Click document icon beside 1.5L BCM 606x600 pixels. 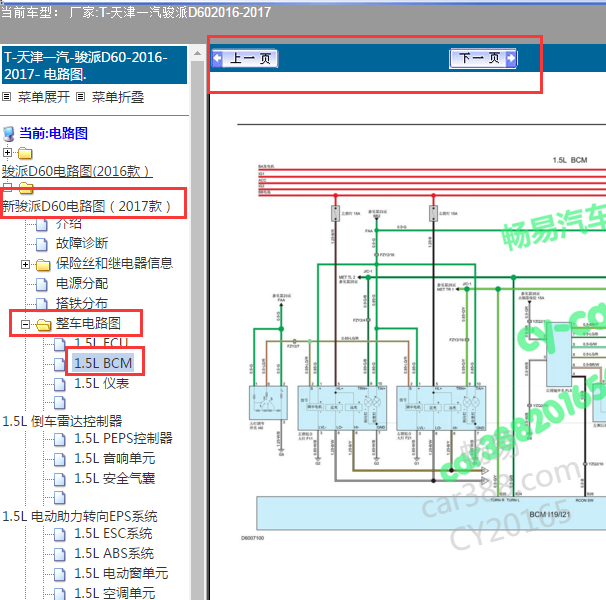(x=60, y=364)
